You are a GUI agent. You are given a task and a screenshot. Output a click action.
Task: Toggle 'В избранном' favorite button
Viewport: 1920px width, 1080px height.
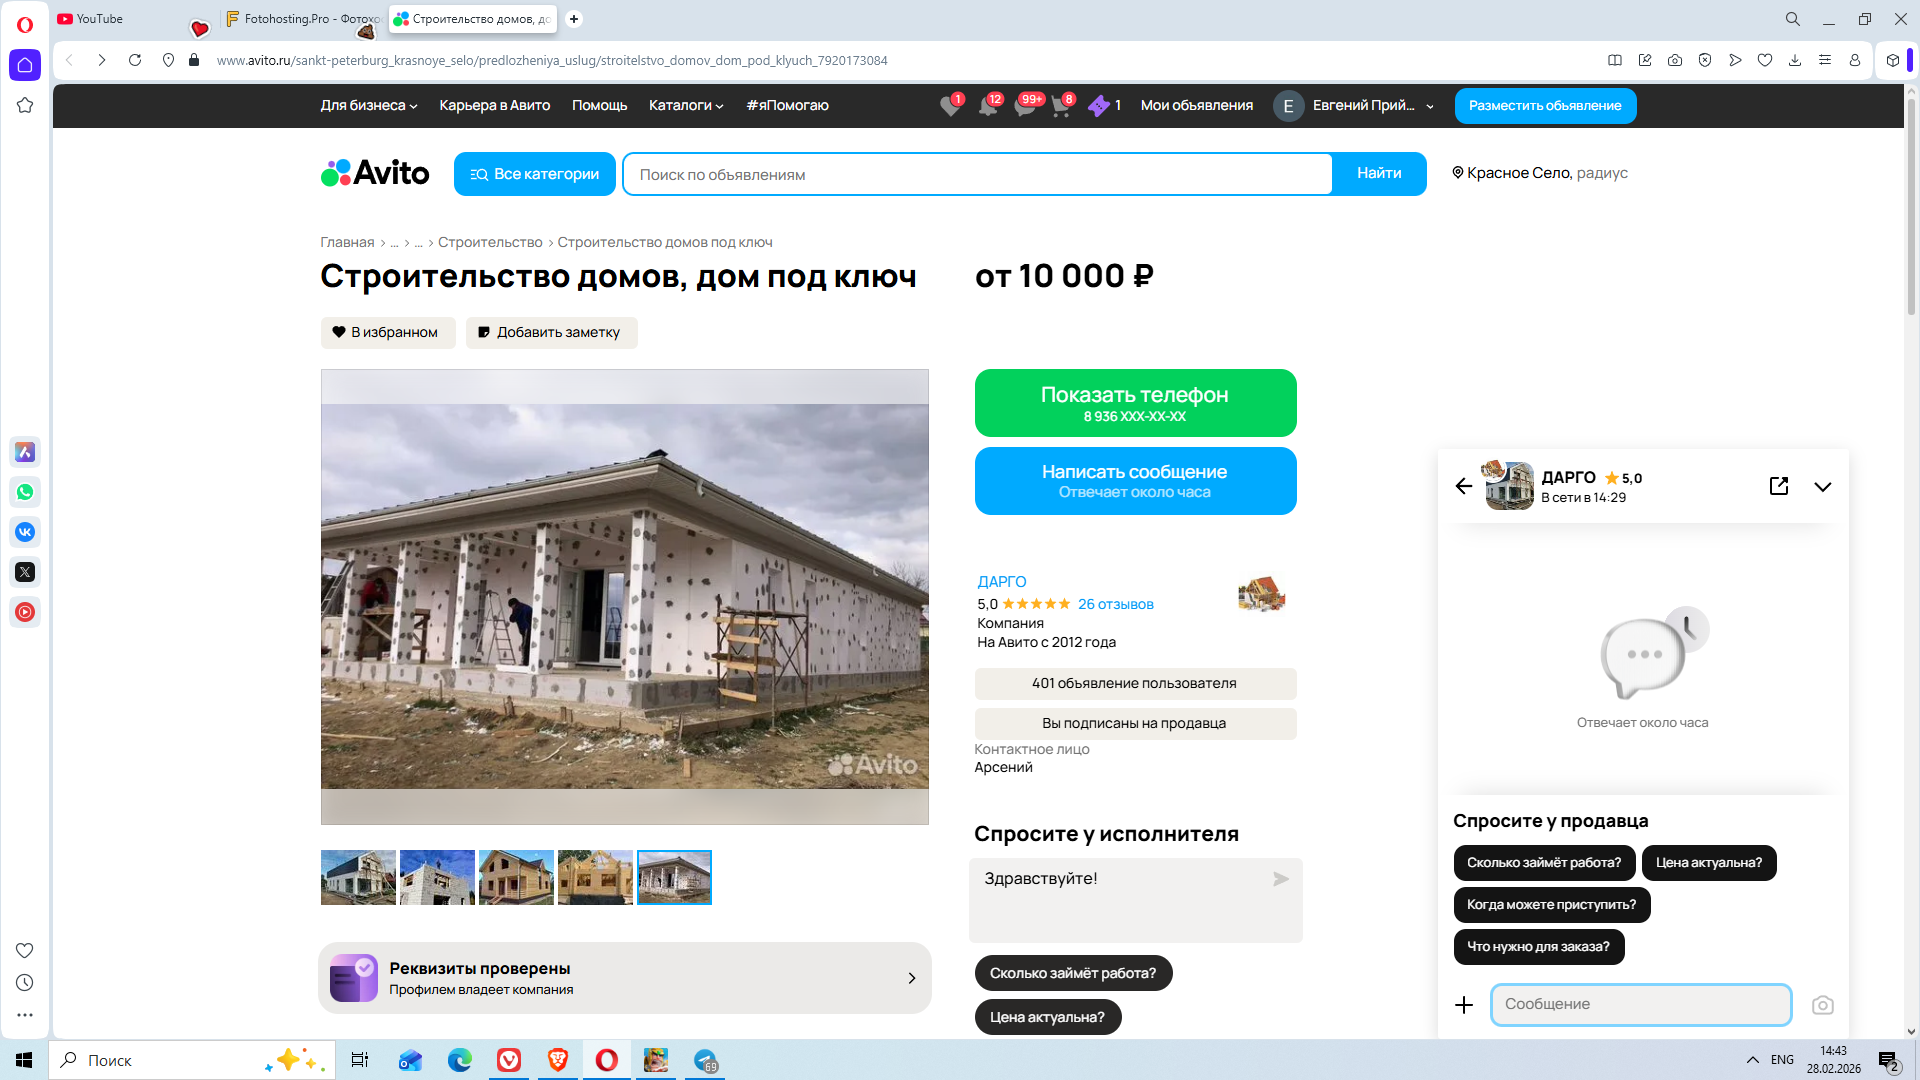pyautogui.click(x=387, y=332)
